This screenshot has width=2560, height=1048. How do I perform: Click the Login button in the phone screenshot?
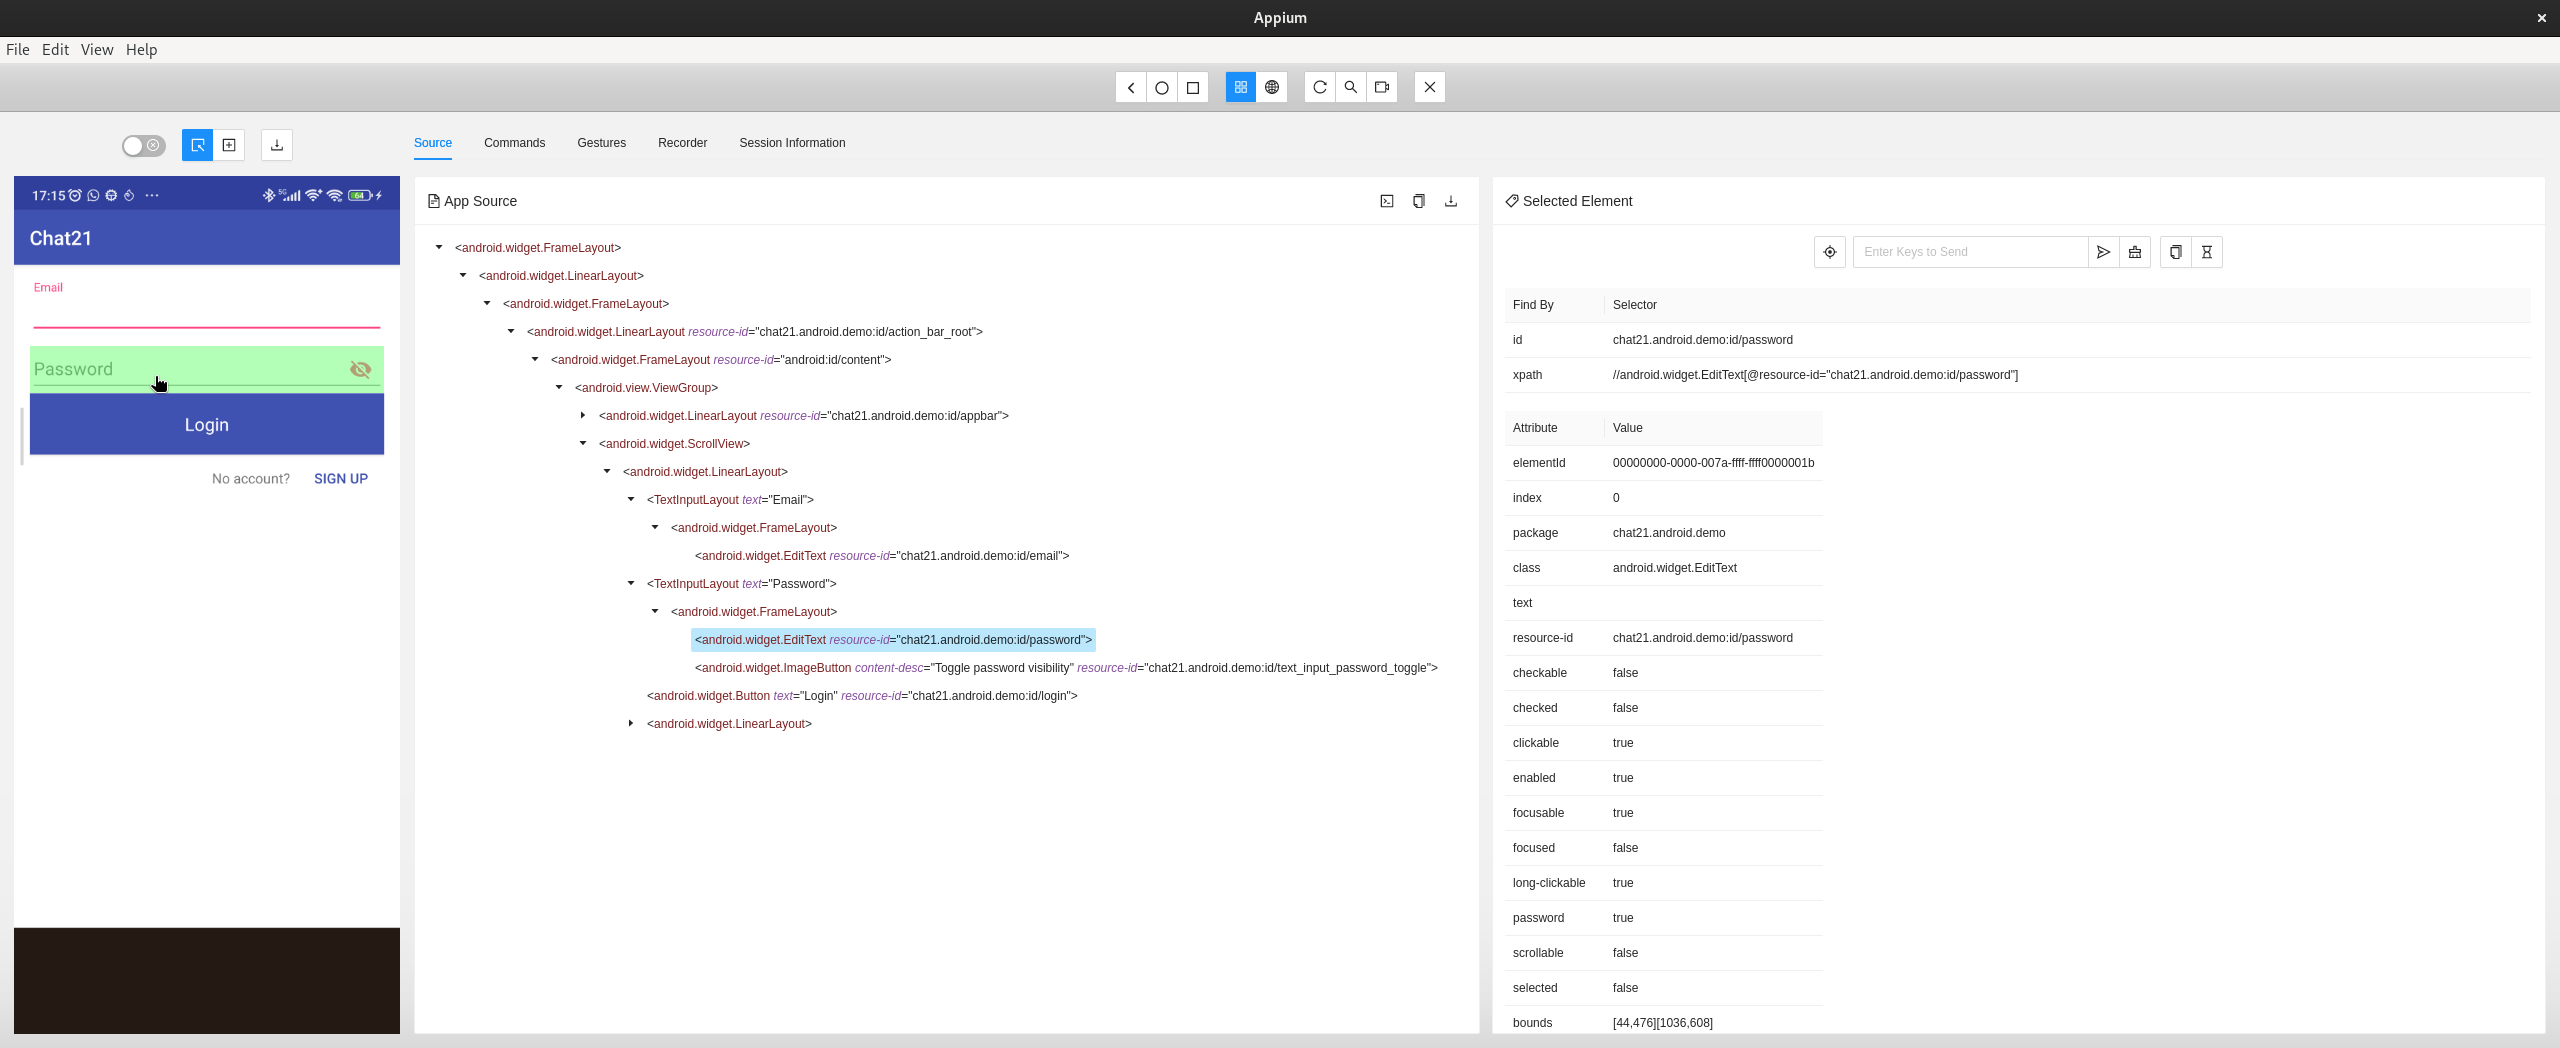click(207, 424)
